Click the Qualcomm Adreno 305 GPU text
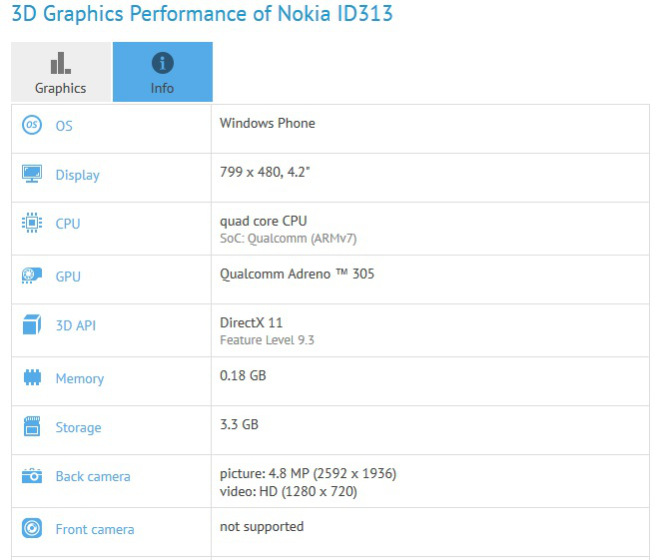The width and height of the screenshot is (660, 560). [x=297, y=273]
